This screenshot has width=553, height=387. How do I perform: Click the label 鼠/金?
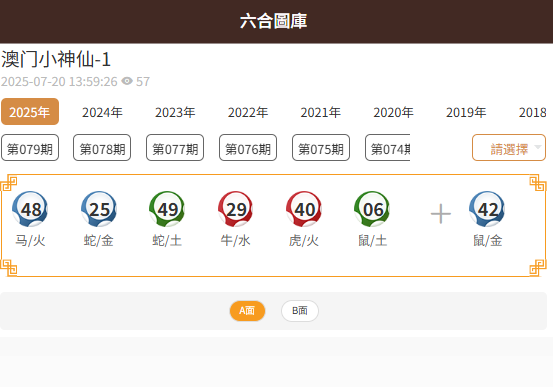(x=487, y=241)
